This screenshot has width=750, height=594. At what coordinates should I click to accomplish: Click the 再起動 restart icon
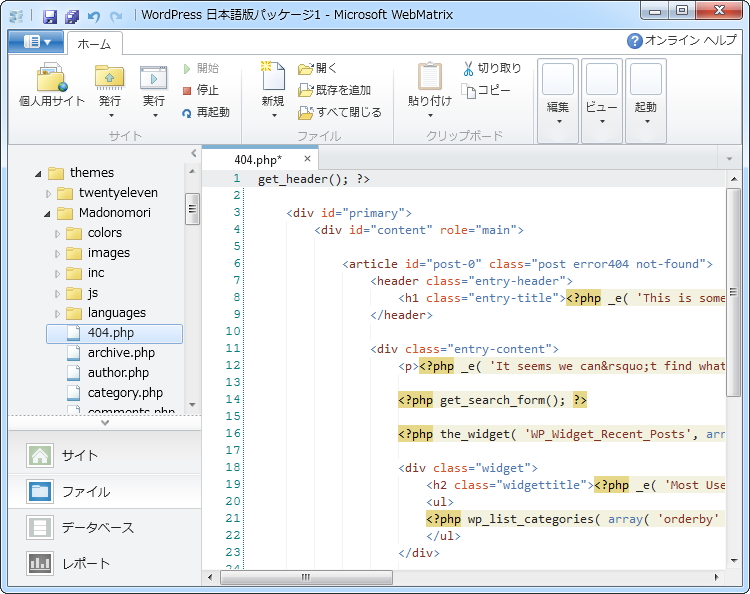[187, 113]
